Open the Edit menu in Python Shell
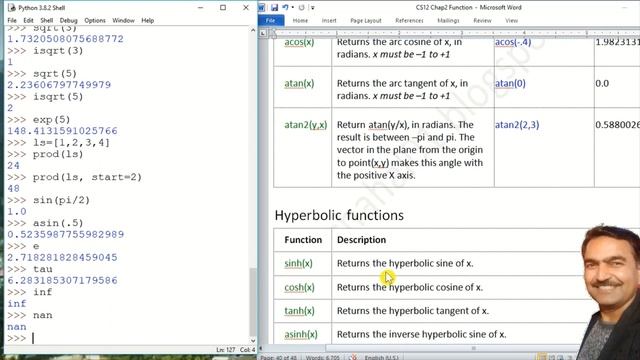The width and height of the screenshot is (640, 360). coord(28,20)
